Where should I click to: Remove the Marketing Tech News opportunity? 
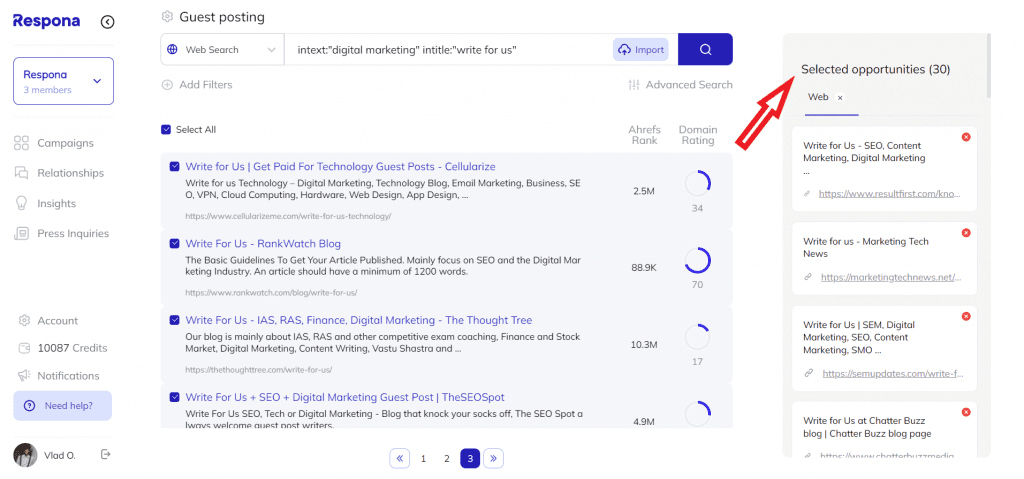966,233
